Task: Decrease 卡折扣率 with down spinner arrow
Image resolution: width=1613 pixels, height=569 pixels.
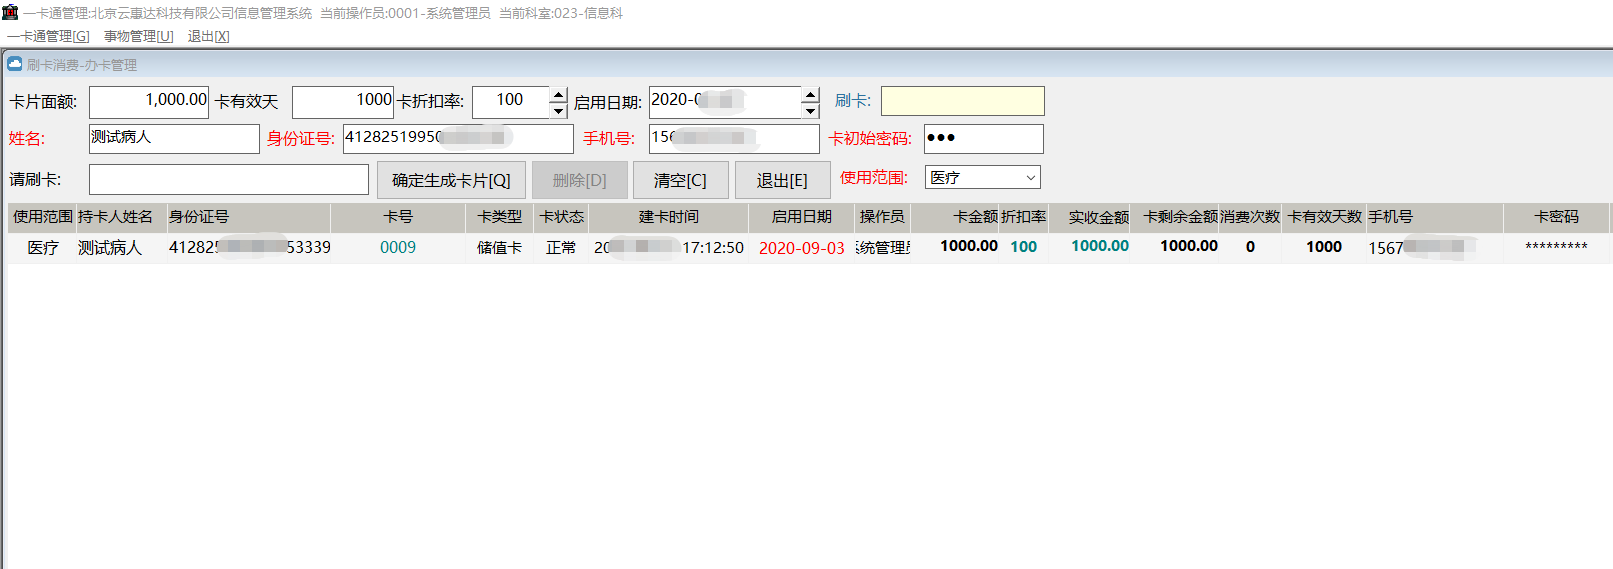Action: click(x=558, y=110)
